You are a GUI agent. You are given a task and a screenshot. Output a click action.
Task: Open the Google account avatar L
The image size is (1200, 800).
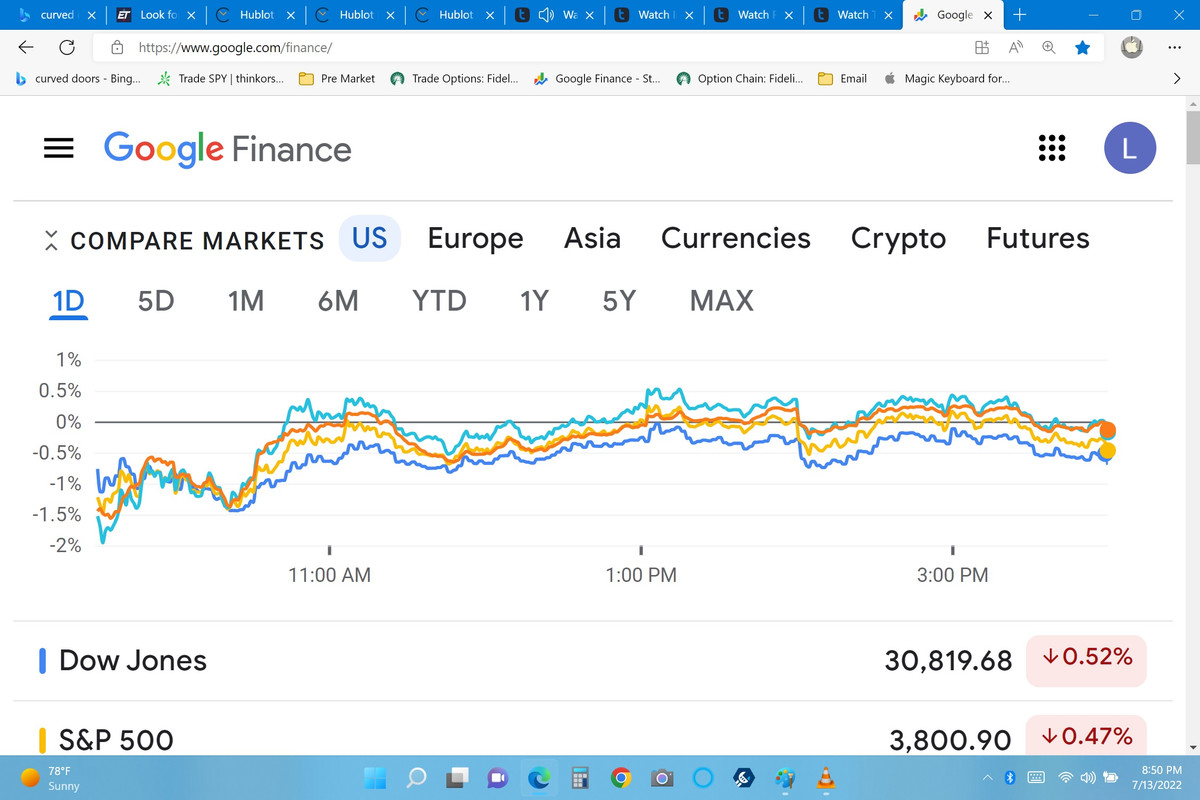click(1130, 148)
